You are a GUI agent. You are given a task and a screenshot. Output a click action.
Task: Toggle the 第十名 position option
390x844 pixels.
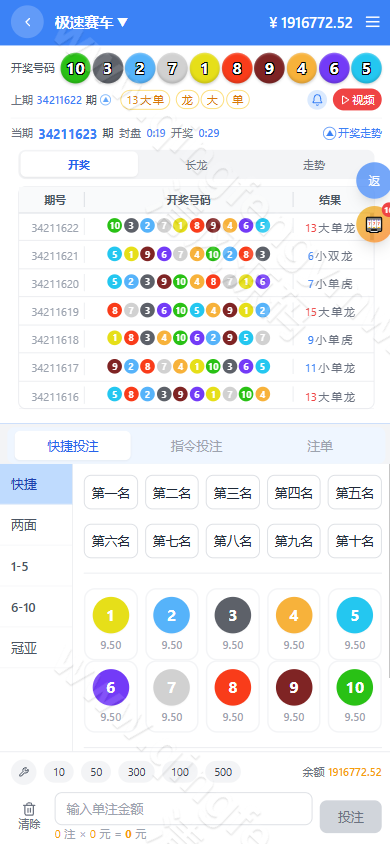[354, 541]
